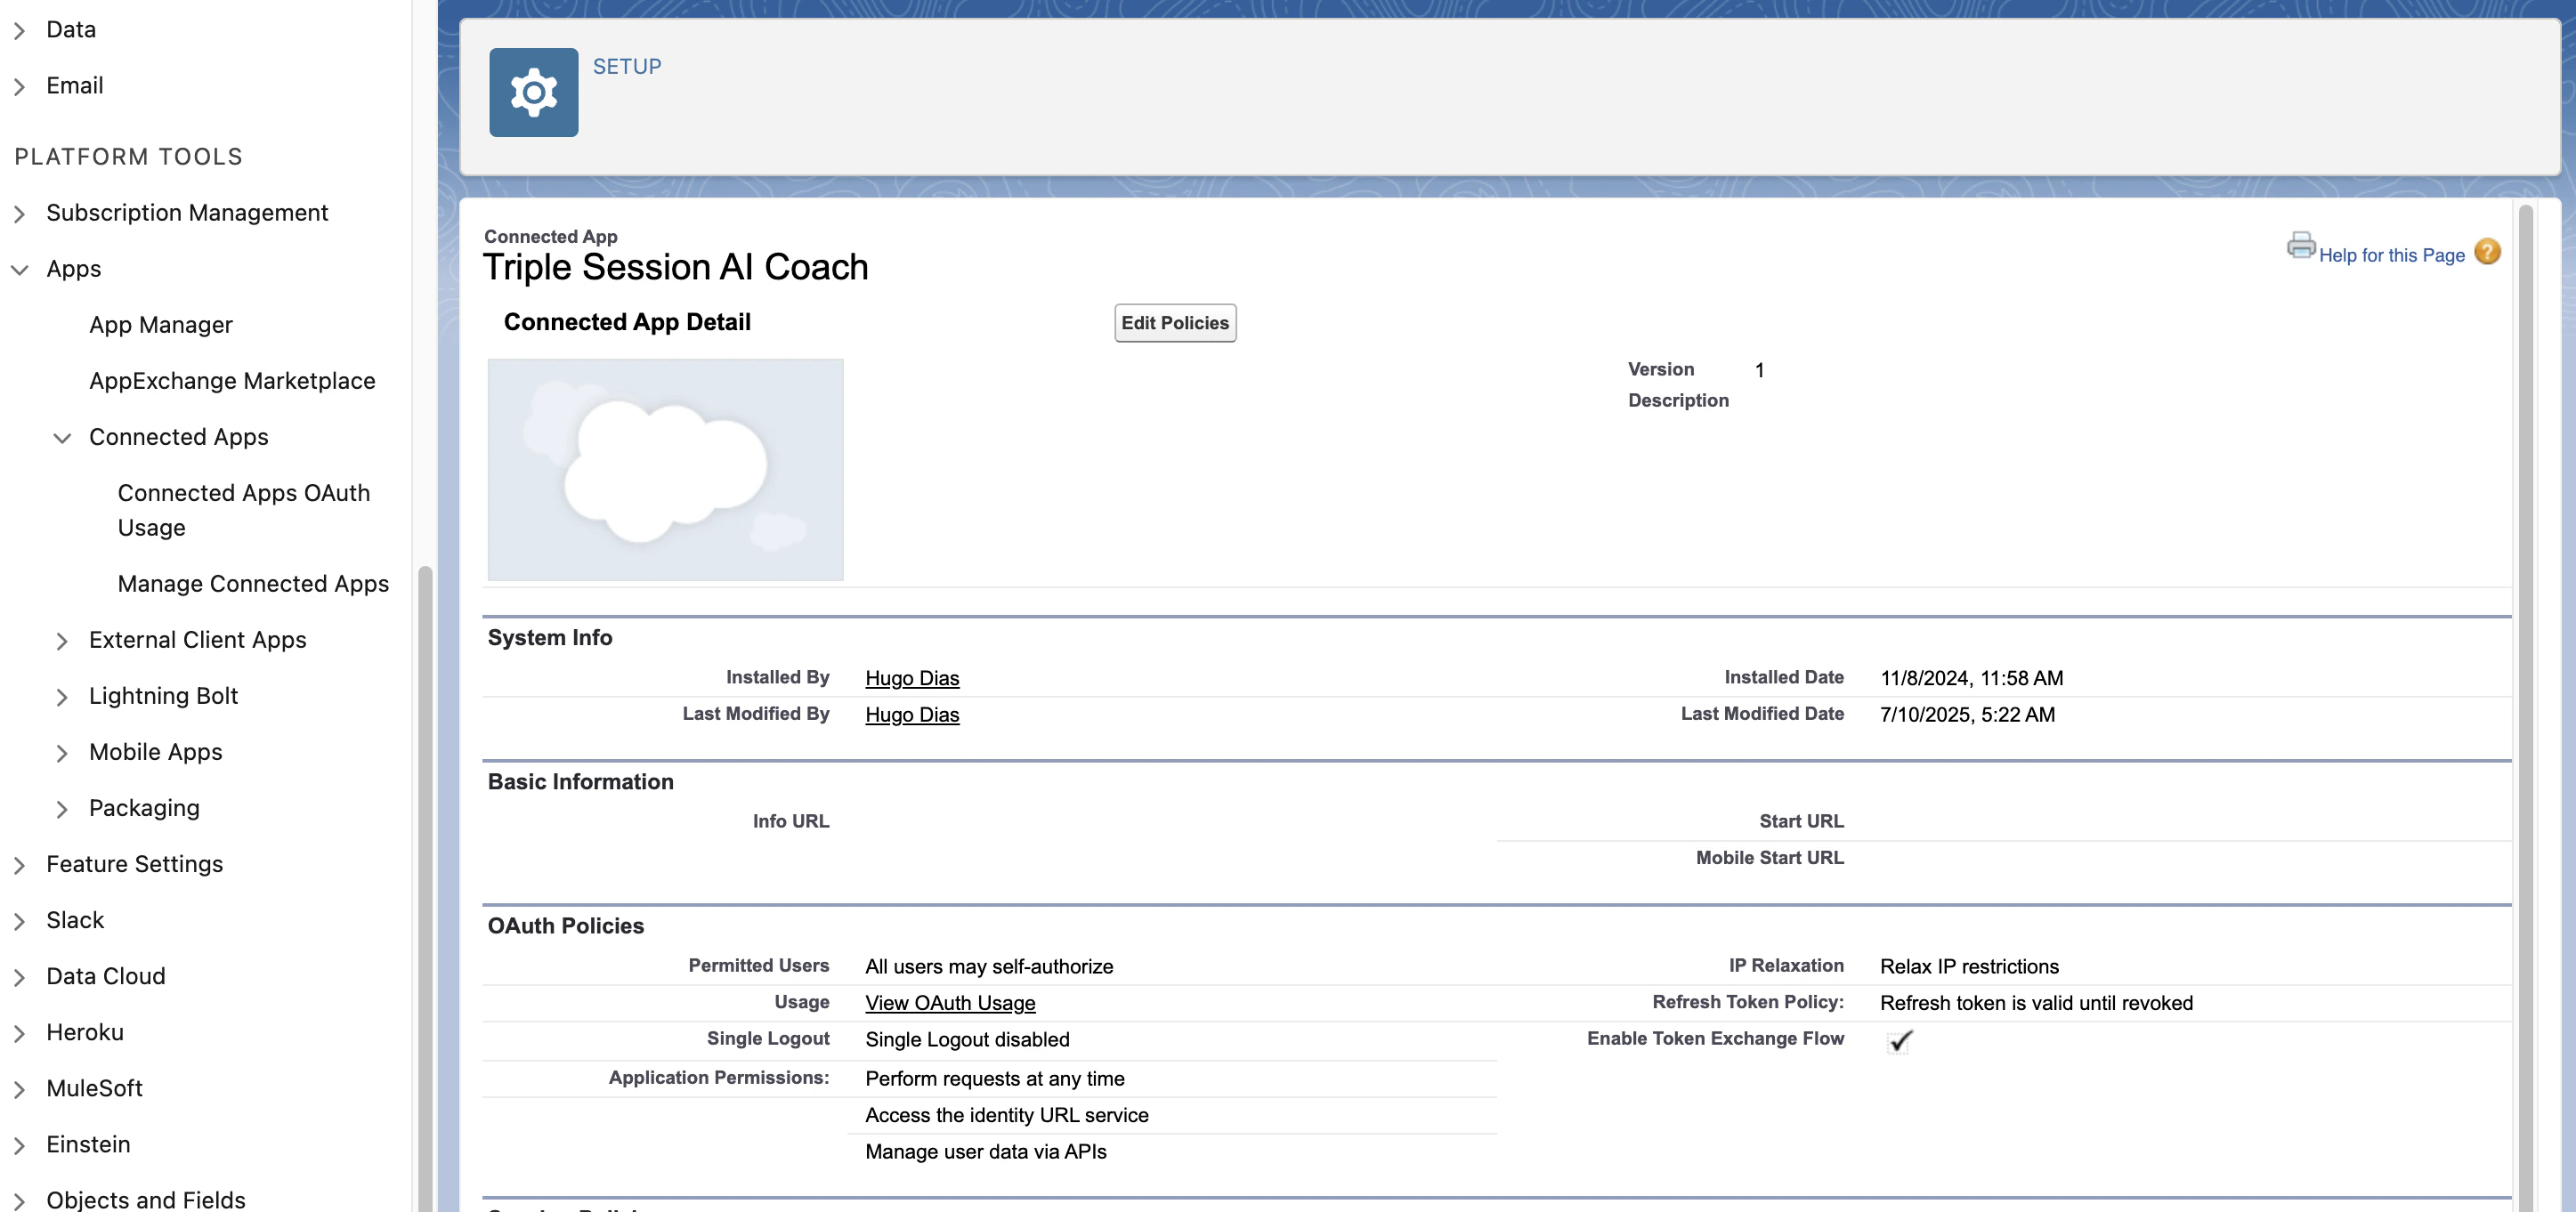
Task: Click the PLATFORM TOOLS sidebar heading
Action: [128, 156]
